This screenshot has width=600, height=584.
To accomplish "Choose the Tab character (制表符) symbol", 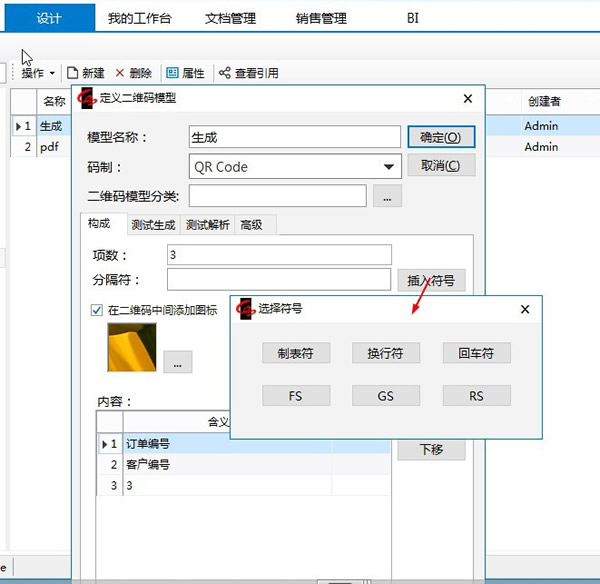I will tap(295, 353).
